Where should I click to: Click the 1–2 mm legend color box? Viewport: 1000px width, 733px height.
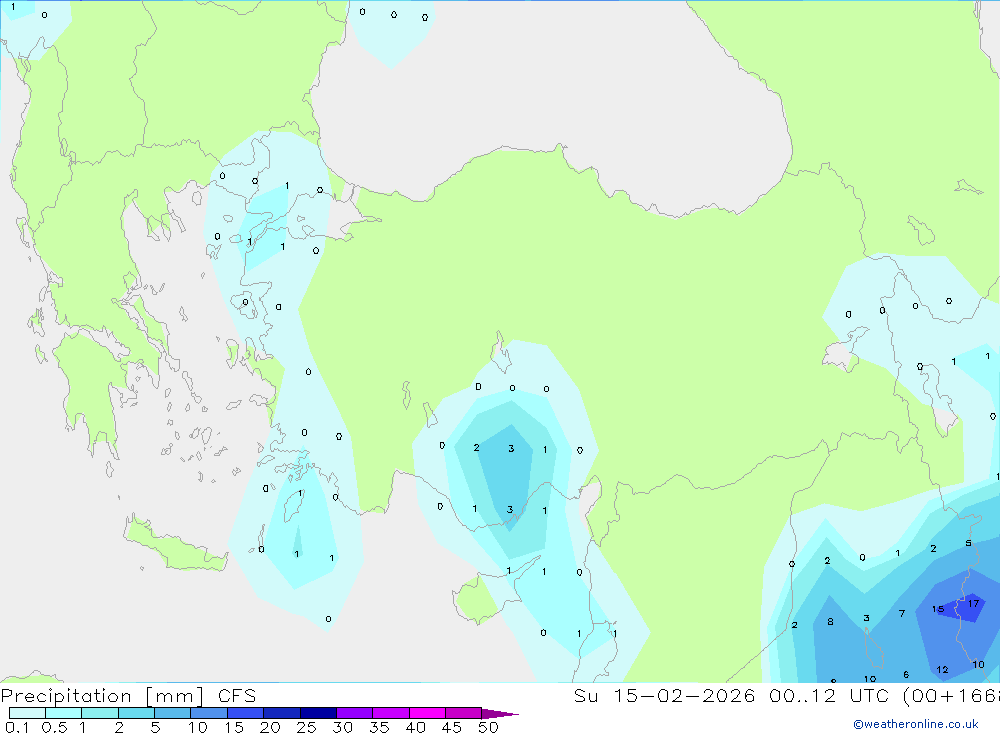pyautogui.click(x=100, y=713)
